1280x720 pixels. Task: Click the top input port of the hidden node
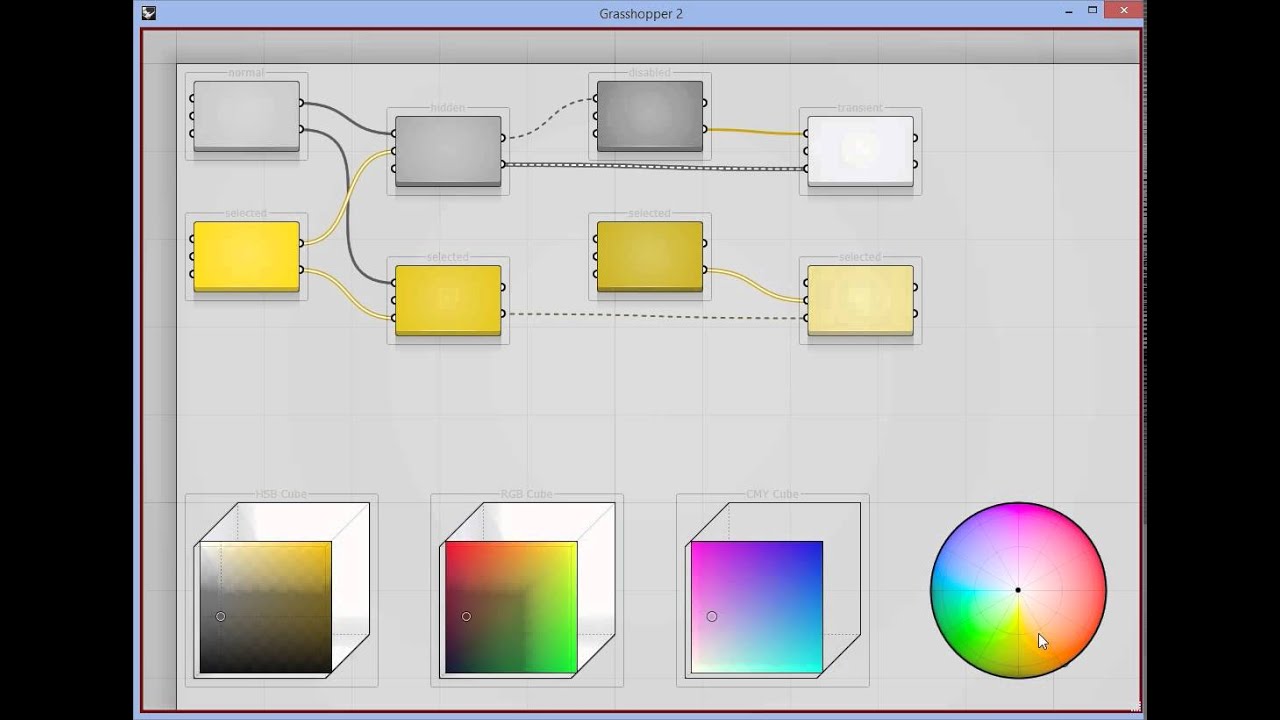tap(395, 134)
